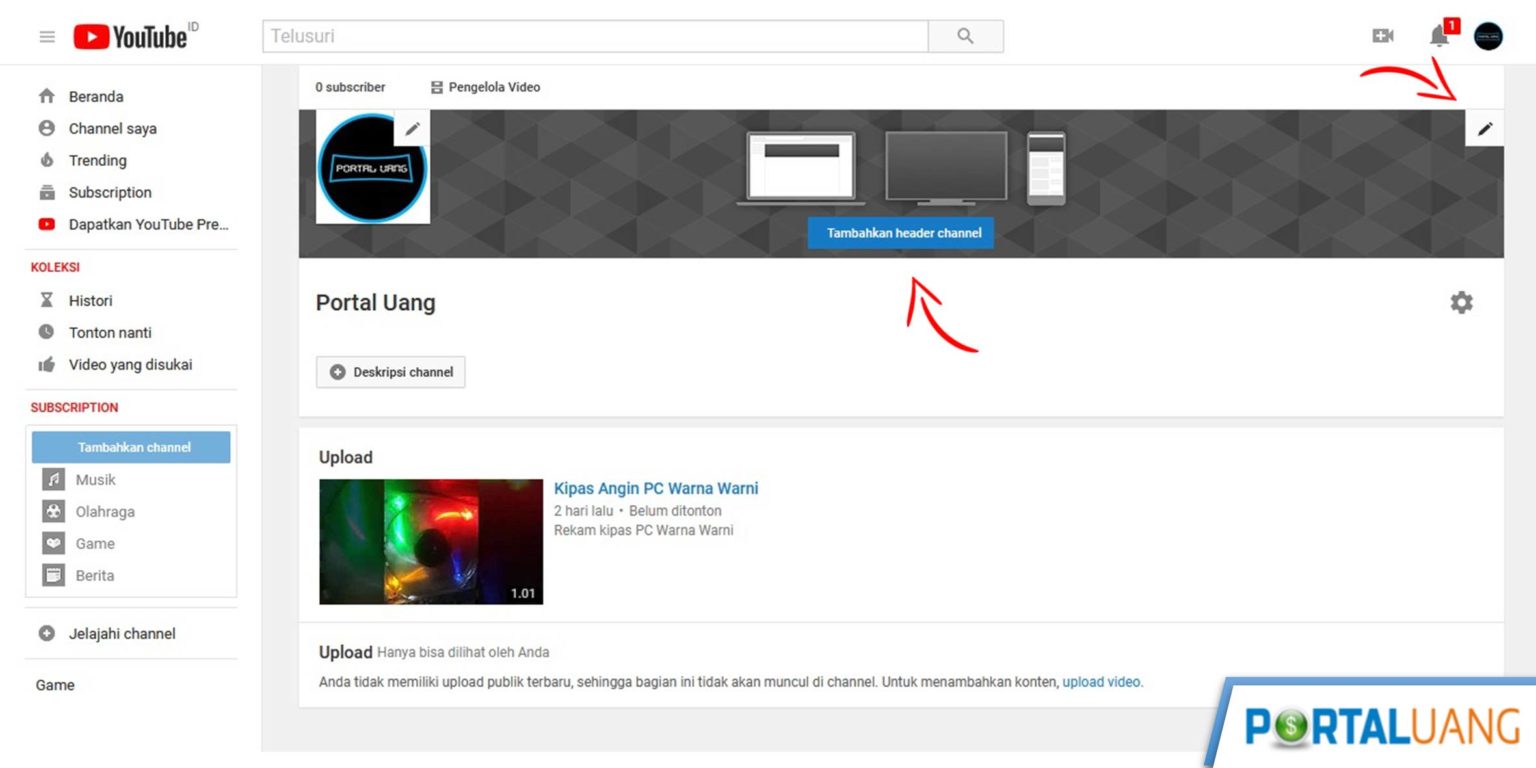1536x768 pixels.
Task: Click the Subscription stack icon
Action: (x=46, y=192)
